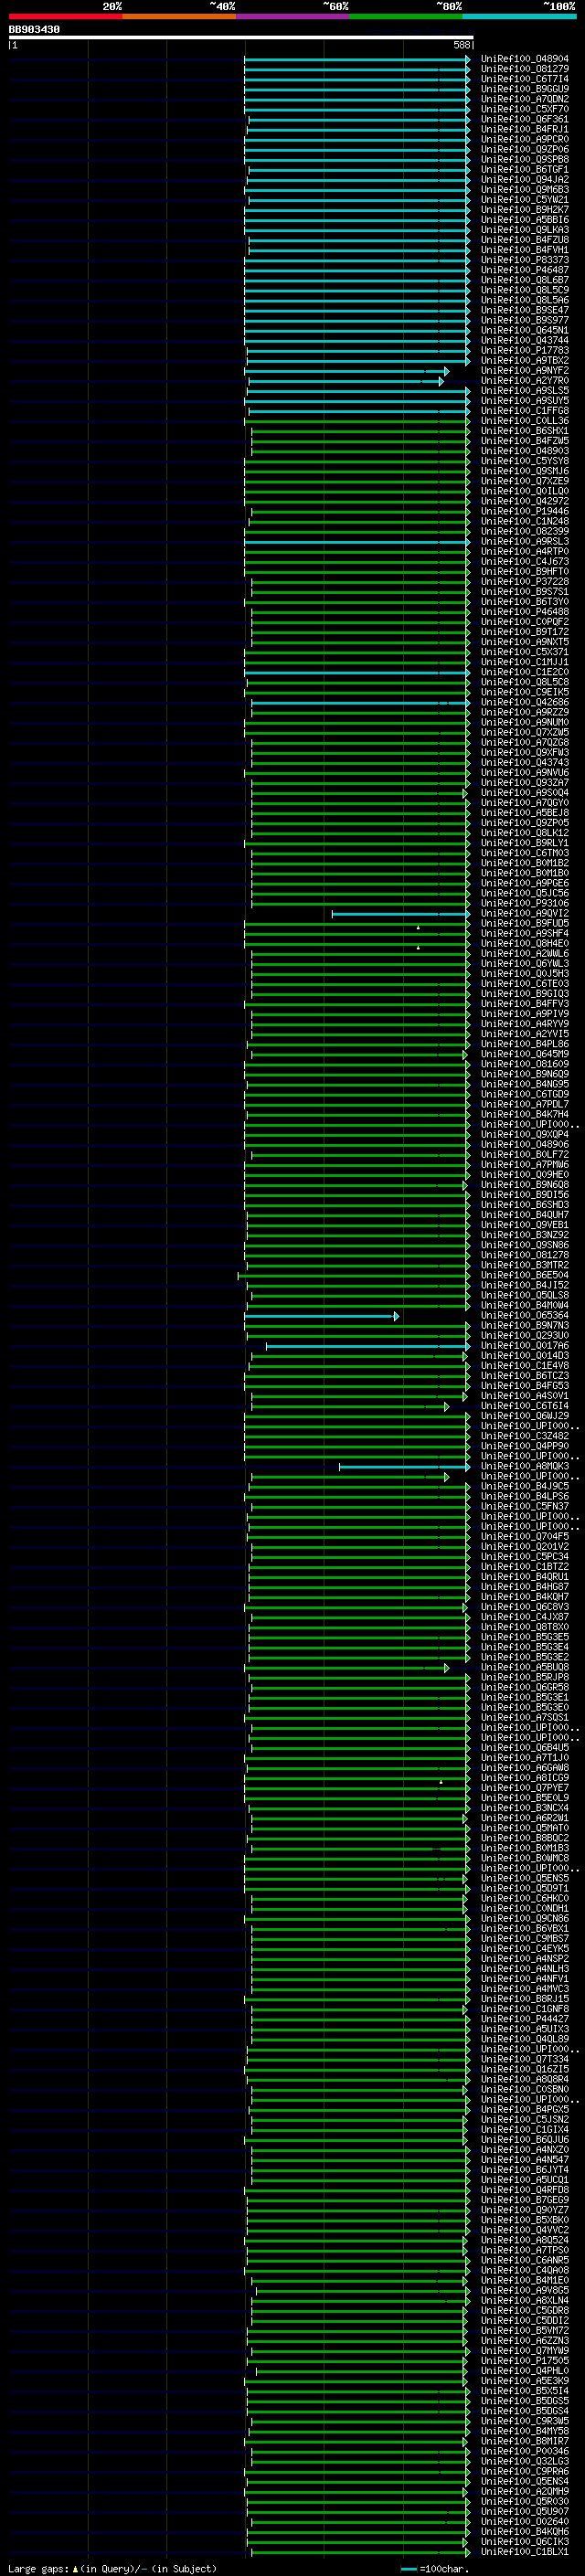Open hit UniRef100_B9GGU9 label
The width and height of the screenshot is (585, 2576).
click(525, 89)
